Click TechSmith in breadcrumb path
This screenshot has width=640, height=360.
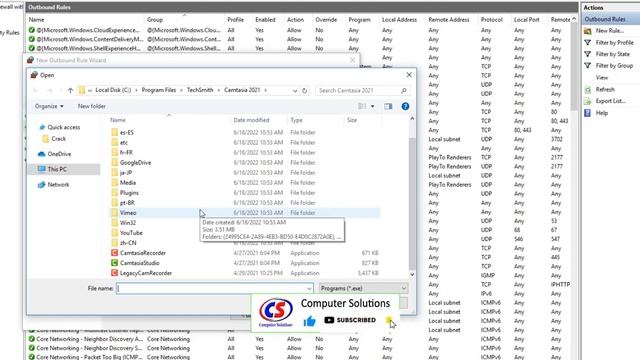tap(200, 90)
